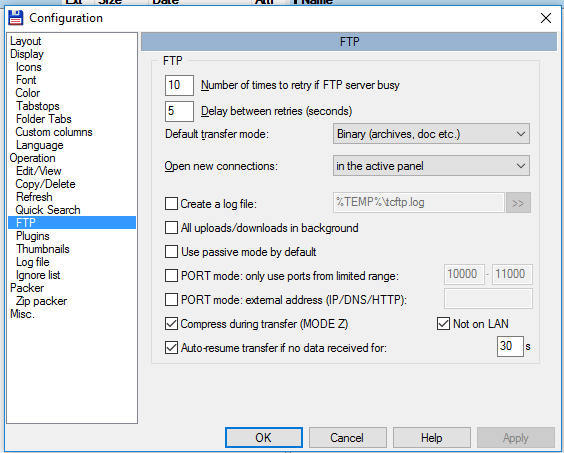Check PORT mode external address option
Screen dimensions: 564x453
[x=171, y=300]
